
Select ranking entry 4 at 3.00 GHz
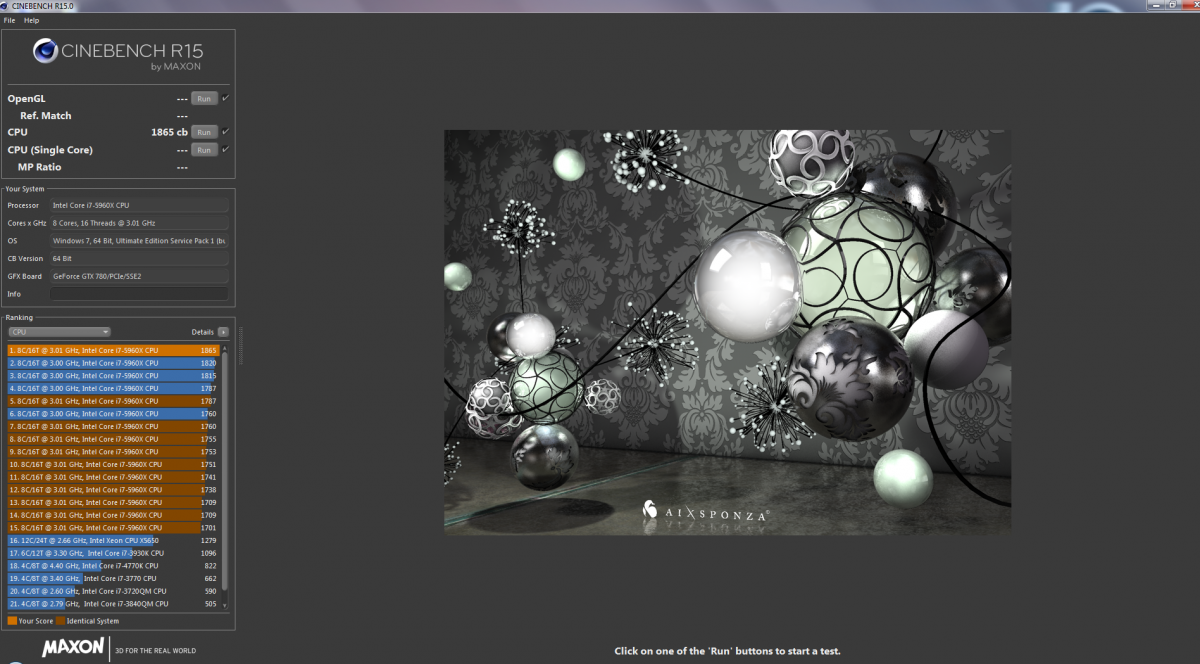113,388
